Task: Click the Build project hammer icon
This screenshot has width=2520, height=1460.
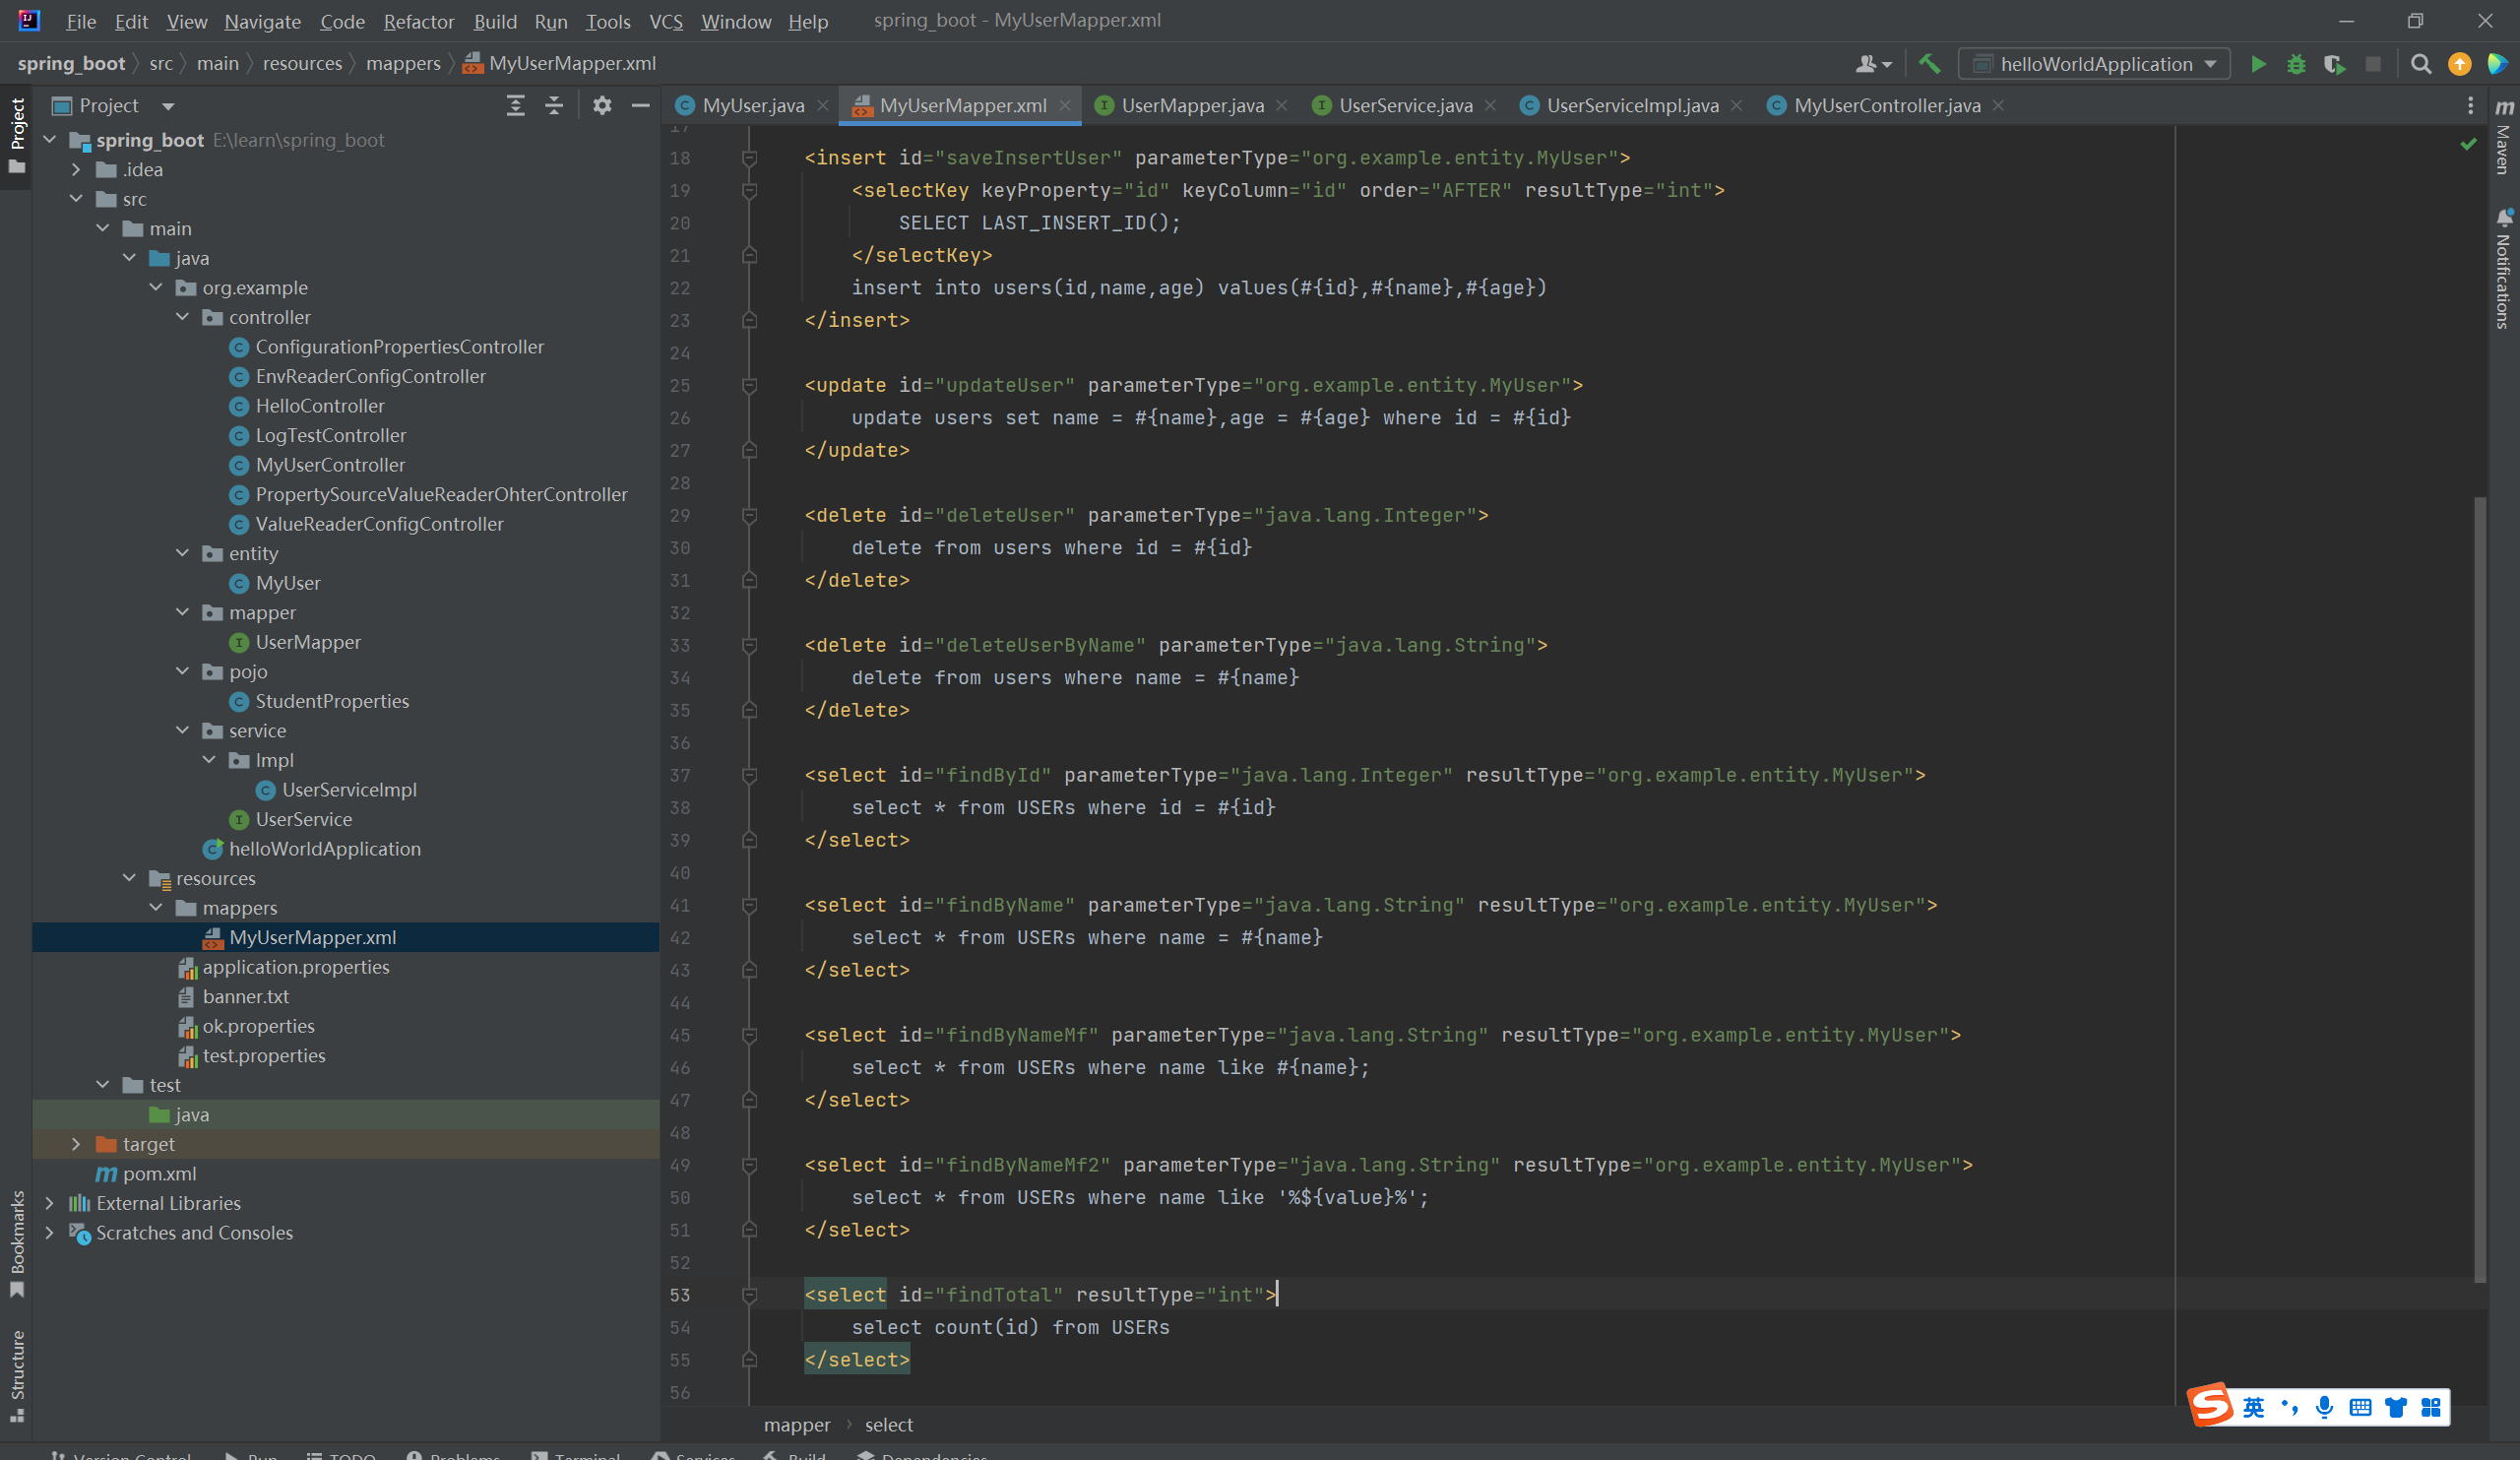Action: [1929, 64]
